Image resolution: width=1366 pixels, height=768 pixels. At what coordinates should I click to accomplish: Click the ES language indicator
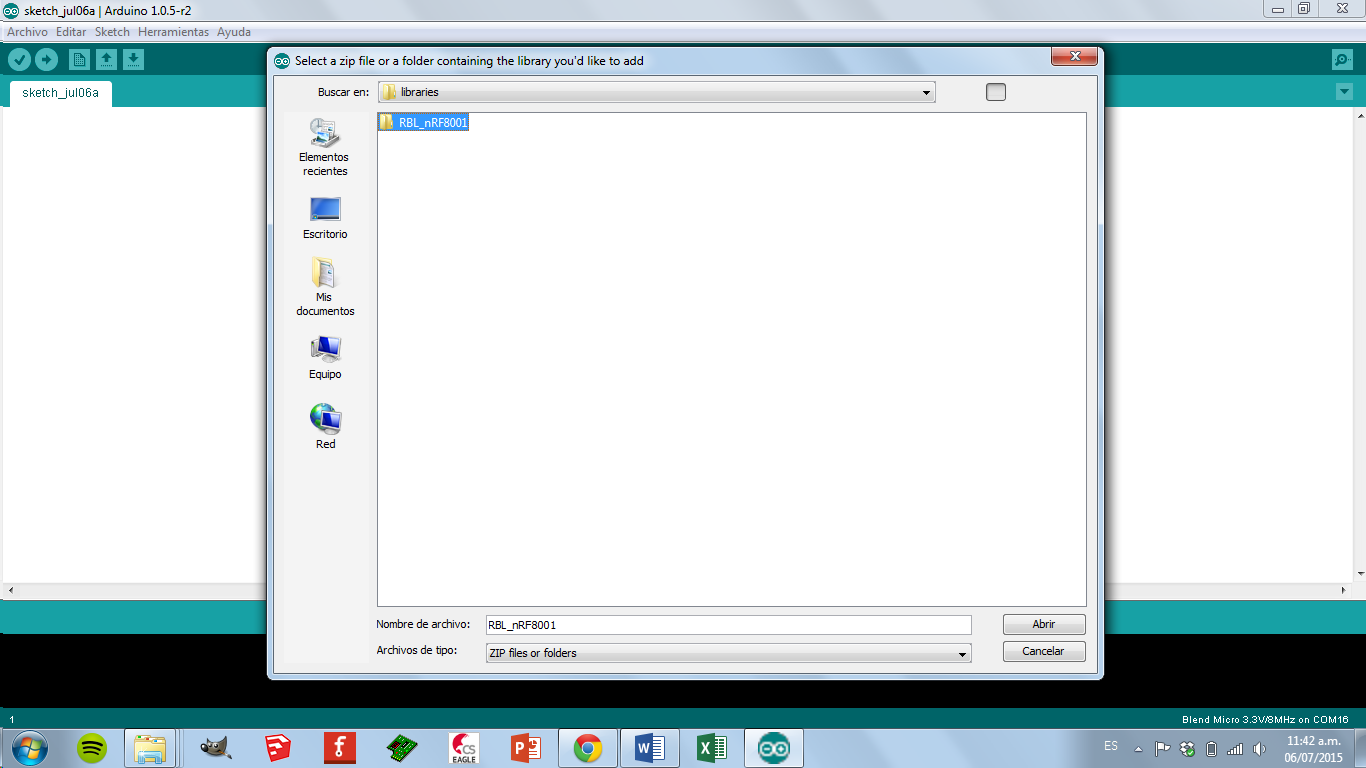click(x=1111, y=747)
